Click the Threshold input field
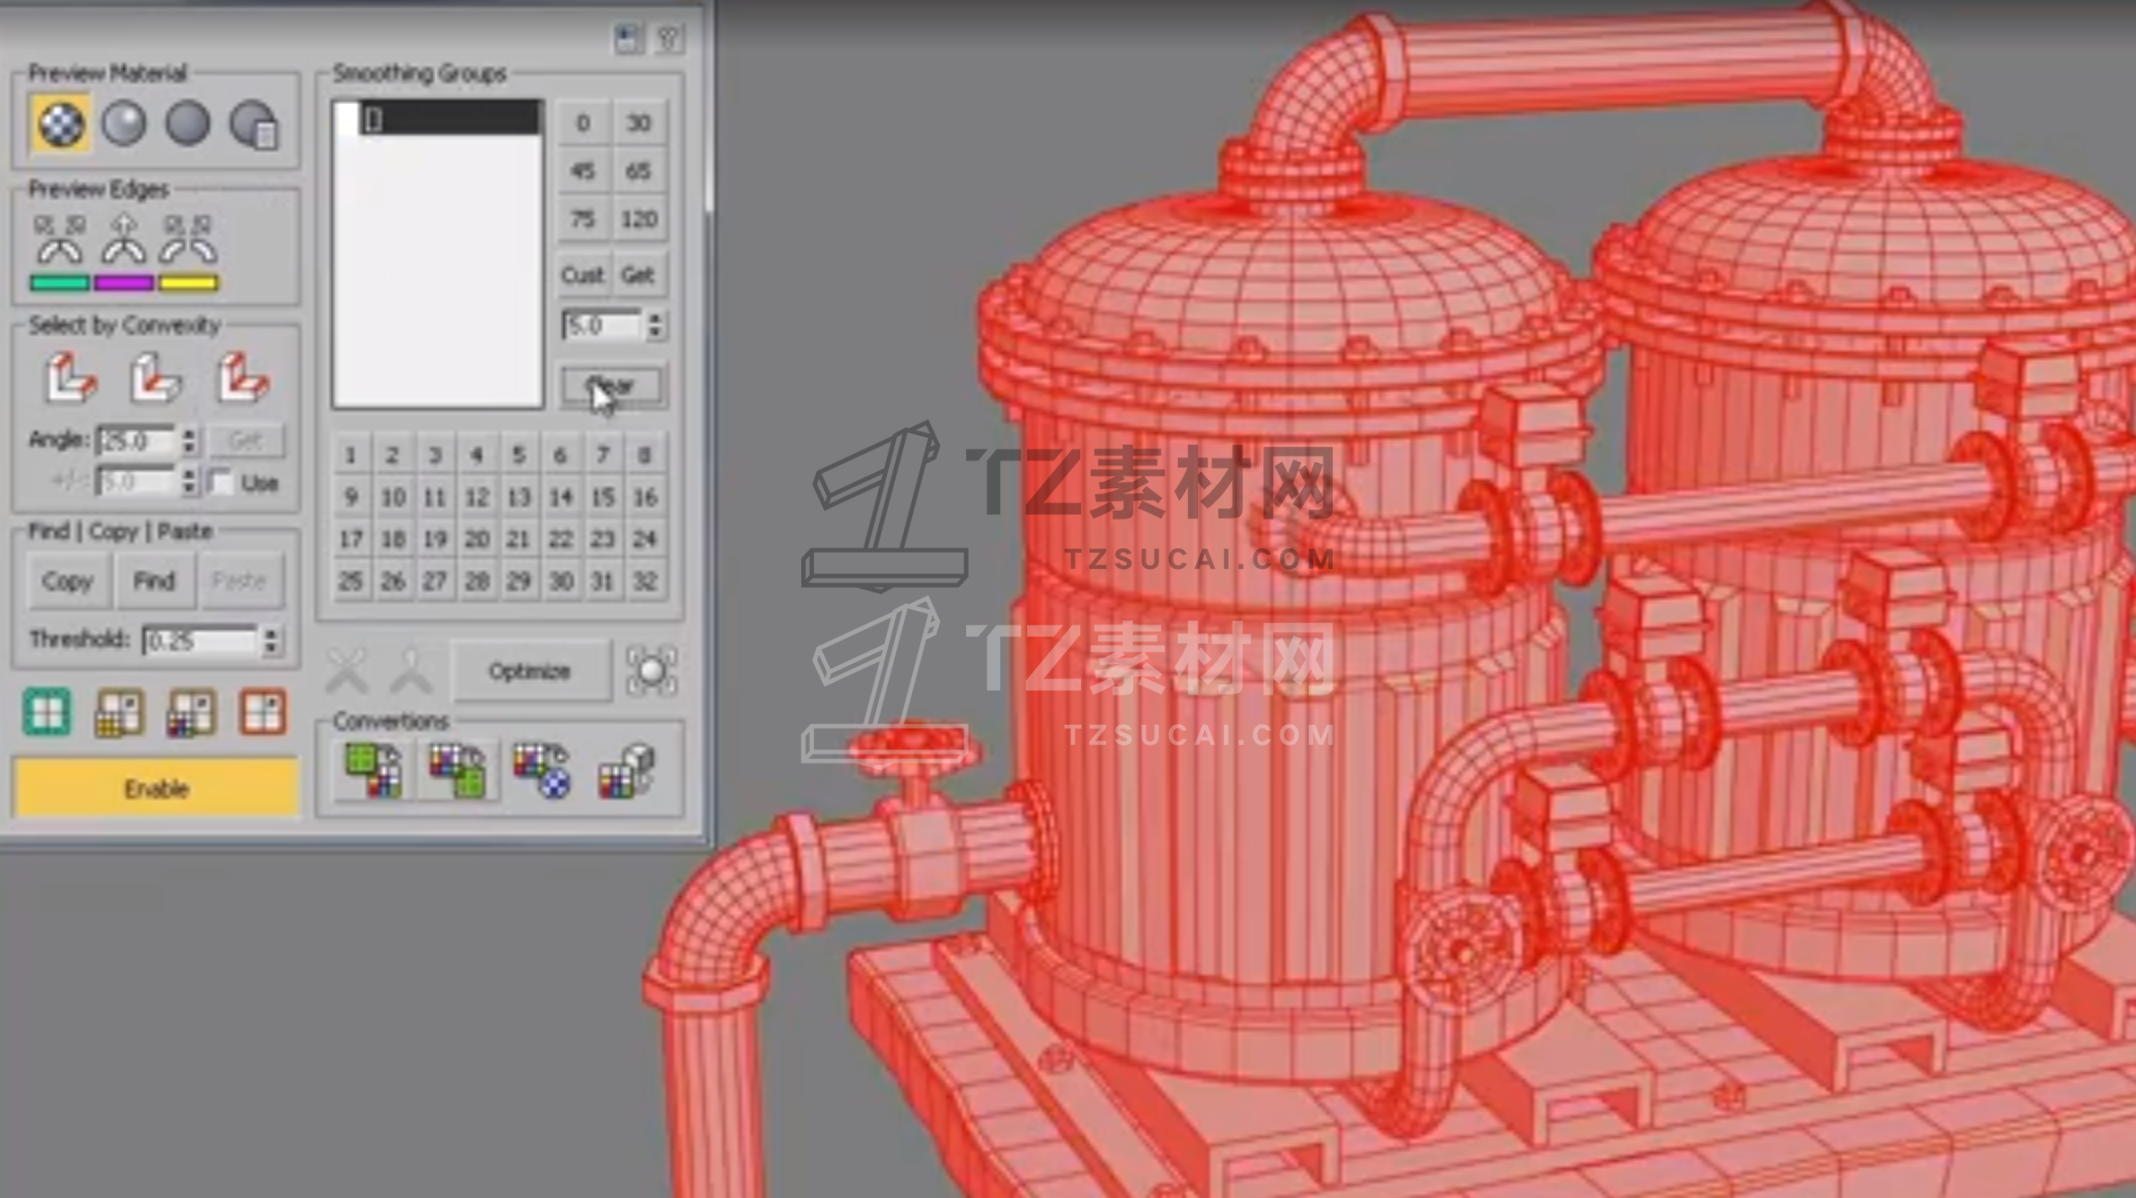 (199, 641)
